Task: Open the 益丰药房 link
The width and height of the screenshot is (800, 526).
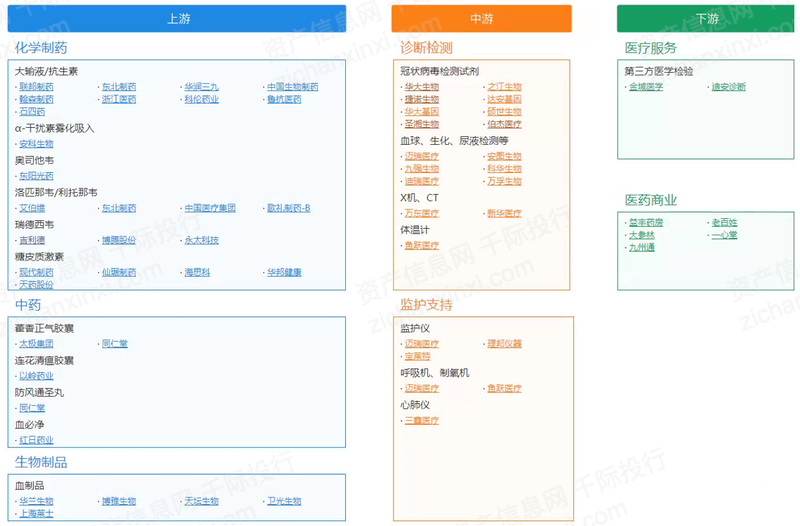Action: tap(646, 223)
